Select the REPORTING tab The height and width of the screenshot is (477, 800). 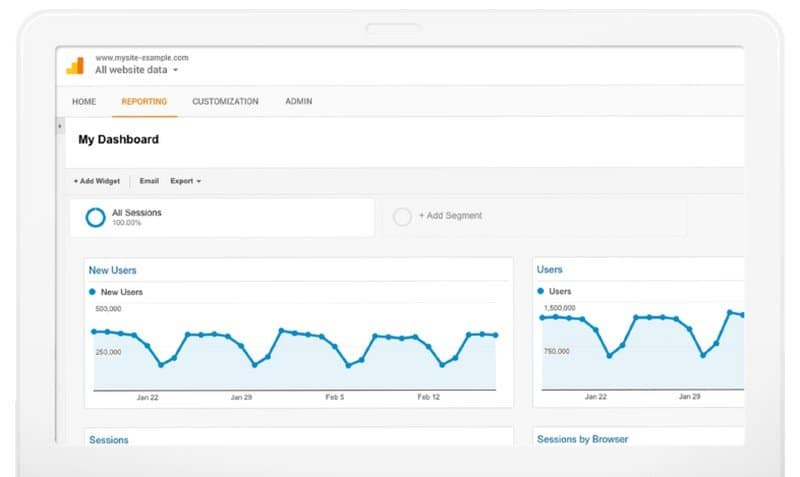[x=144, y=102]
